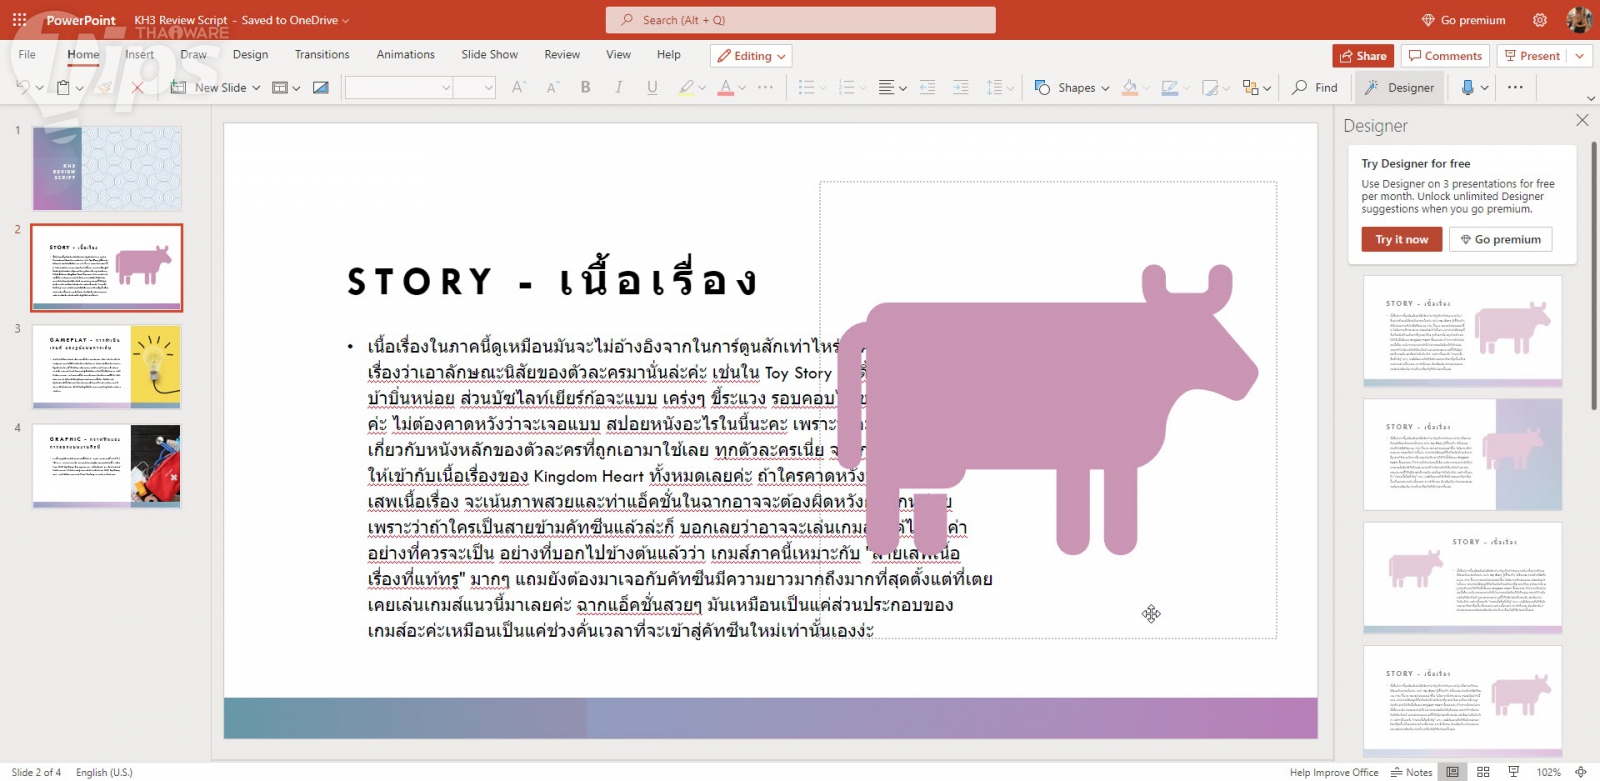Open the user account profile picture

1579,20
